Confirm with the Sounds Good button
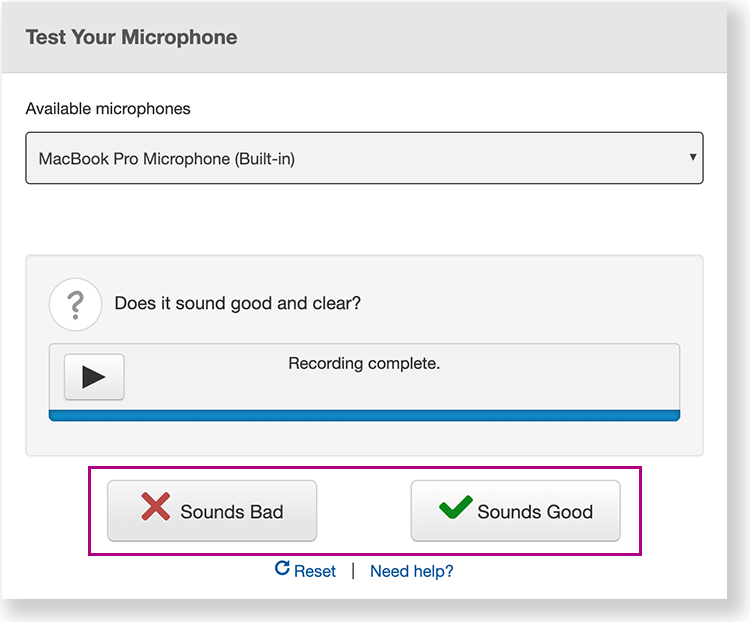The image size is (750, 622). [515, 511]
